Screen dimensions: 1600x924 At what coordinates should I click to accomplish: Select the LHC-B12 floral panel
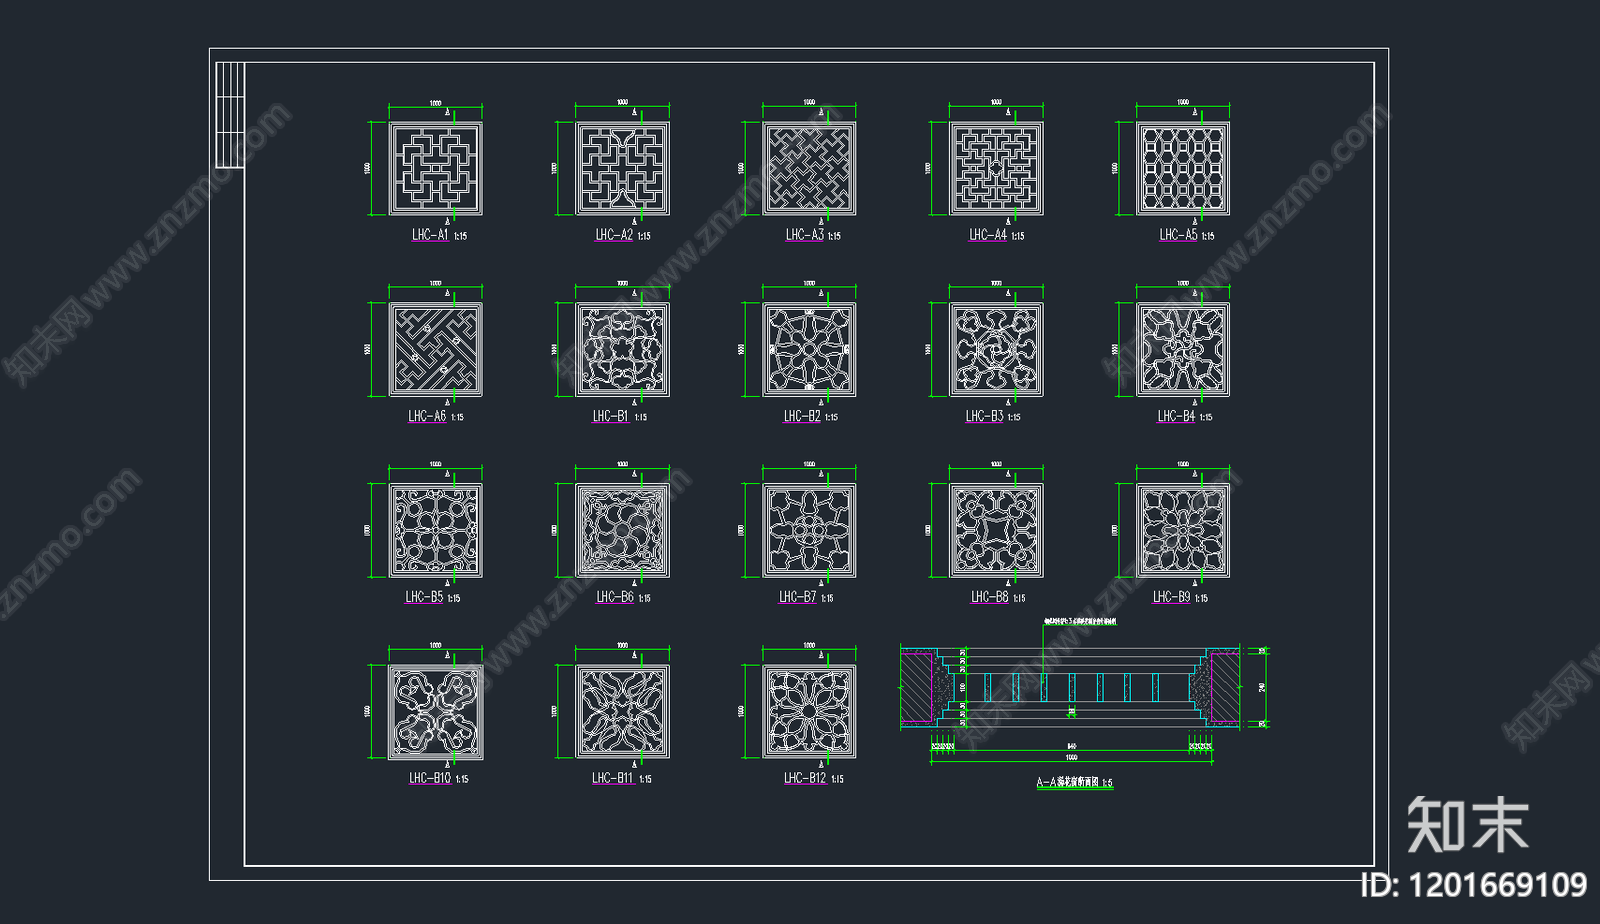pyautogui.click(x=809, y=711)
